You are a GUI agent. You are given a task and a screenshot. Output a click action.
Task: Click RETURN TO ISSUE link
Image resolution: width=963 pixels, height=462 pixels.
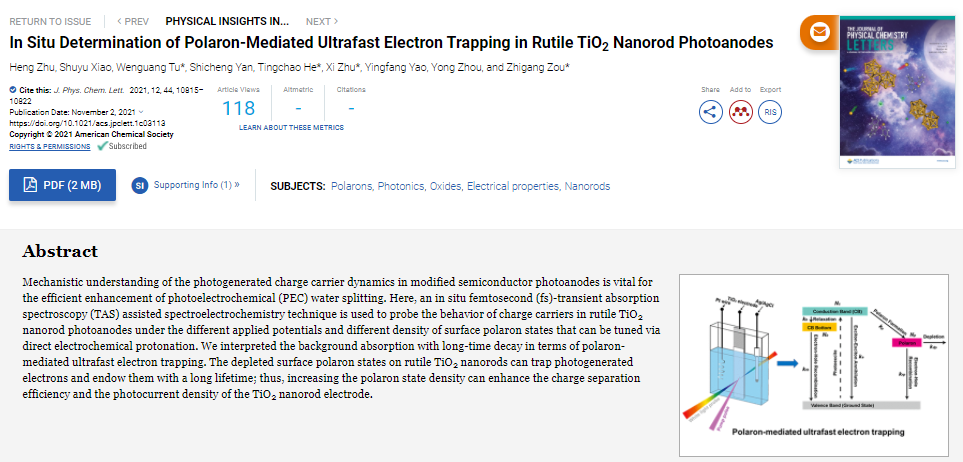click(x=50, y=21)
